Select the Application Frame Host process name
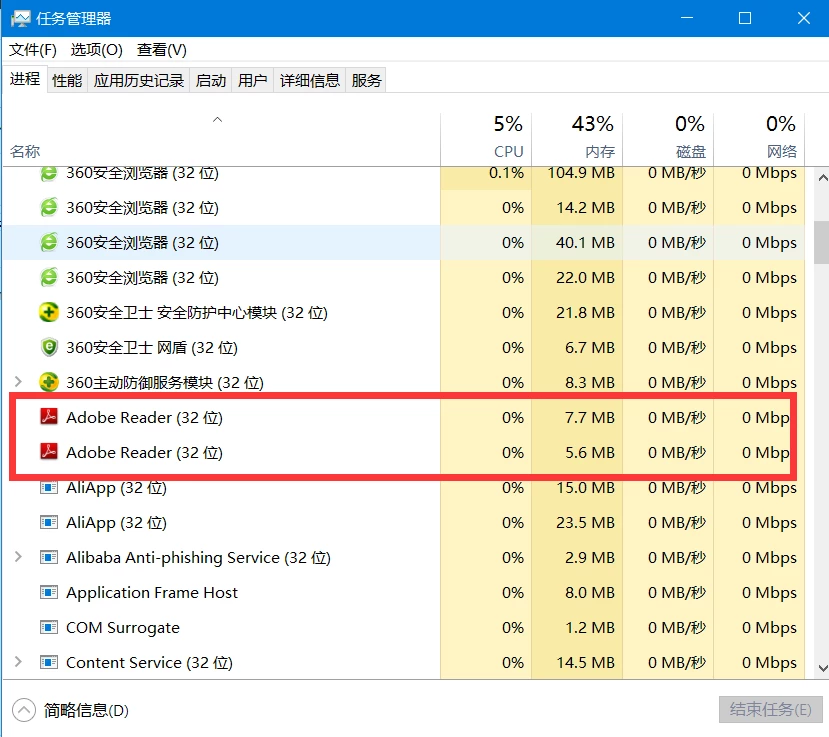 click(152, 593)
